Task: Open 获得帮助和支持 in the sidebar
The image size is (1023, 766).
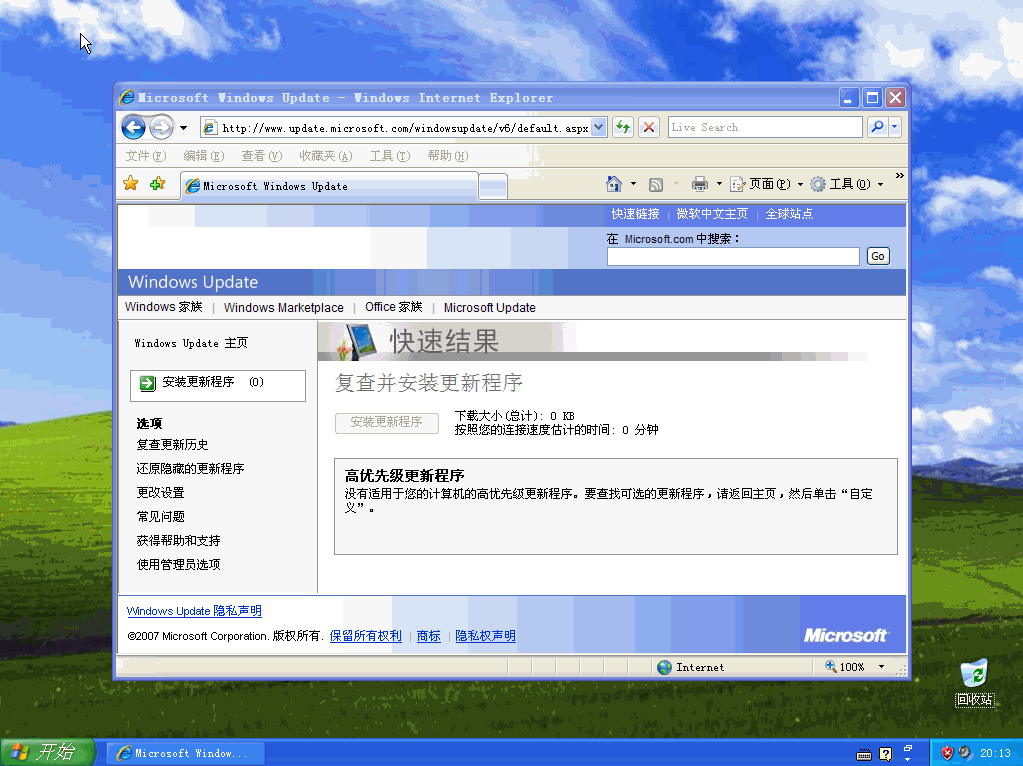Action: pyautogui.click(x=178, y=541)
